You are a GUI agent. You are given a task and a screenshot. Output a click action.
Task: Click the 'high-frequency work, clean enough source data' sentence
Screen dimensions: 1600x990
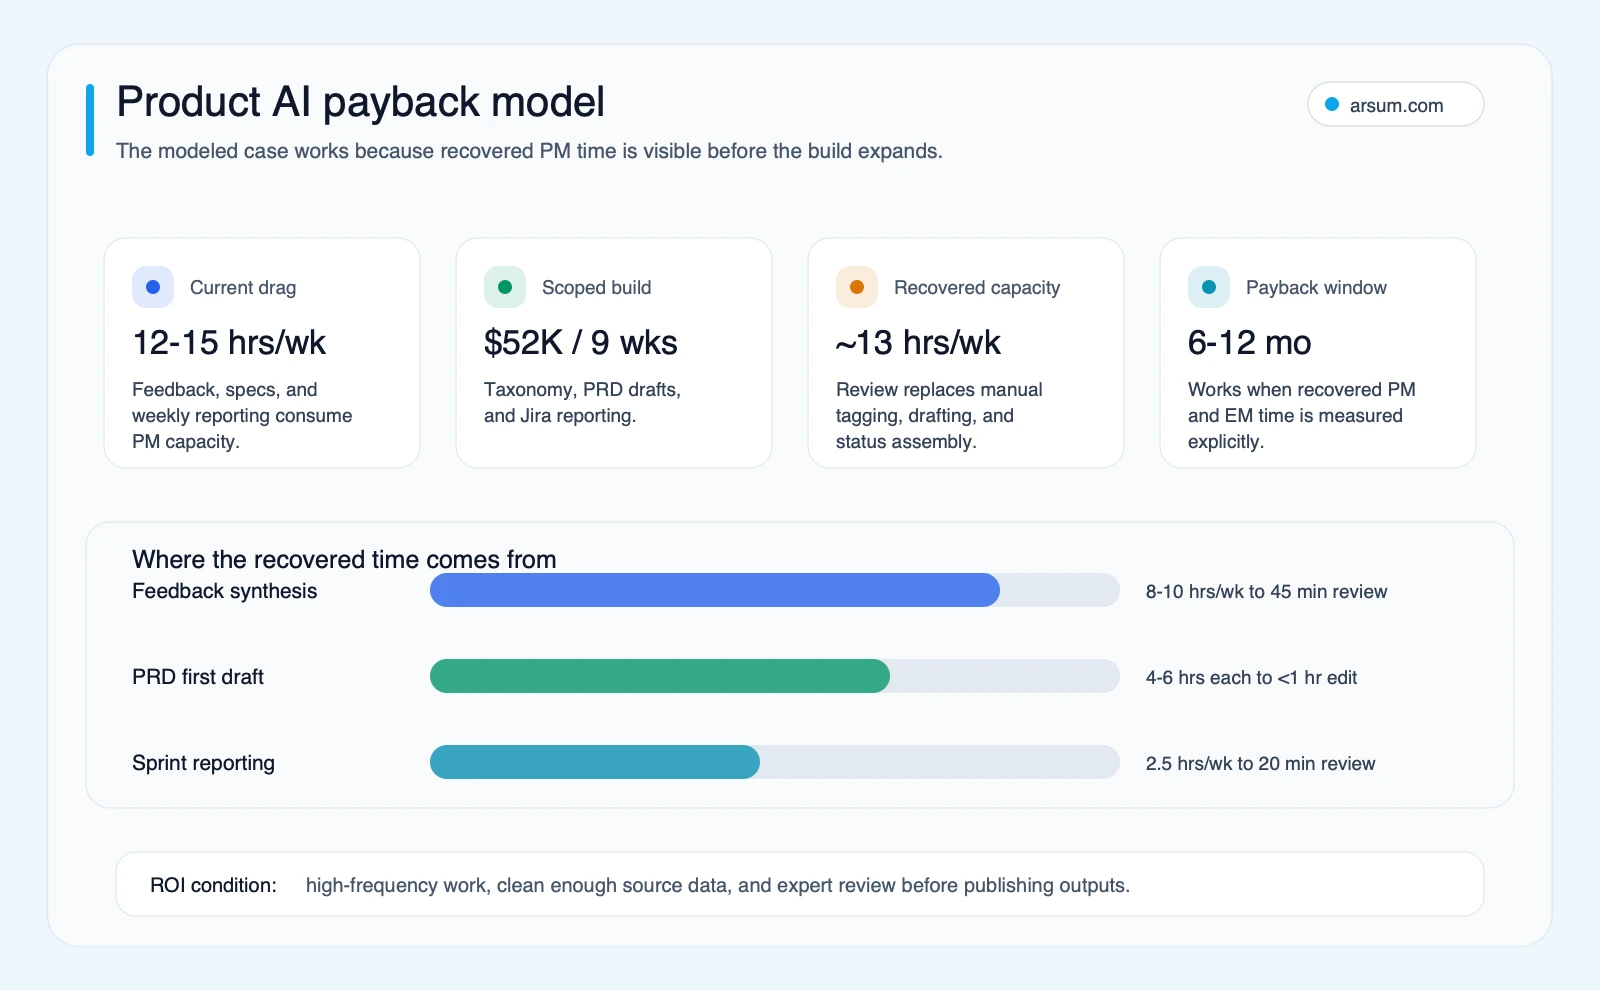[718, 885]
